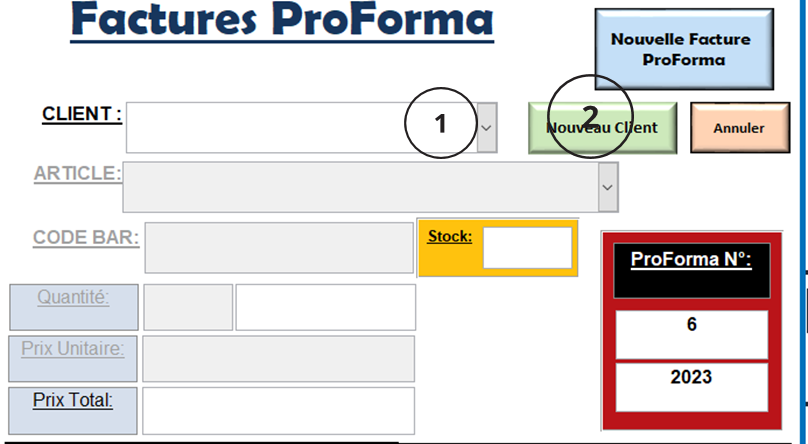Click the white Stock value box
The image size is (808, 444).
coord(527,248)
